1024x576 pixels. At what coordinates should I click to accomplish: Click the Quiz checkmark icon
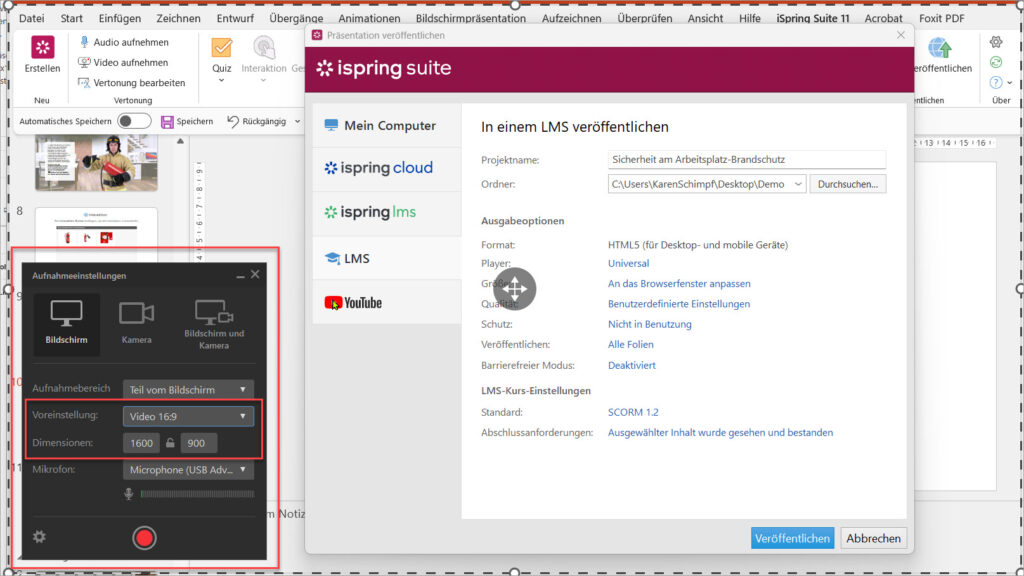(x=221, y=47)
